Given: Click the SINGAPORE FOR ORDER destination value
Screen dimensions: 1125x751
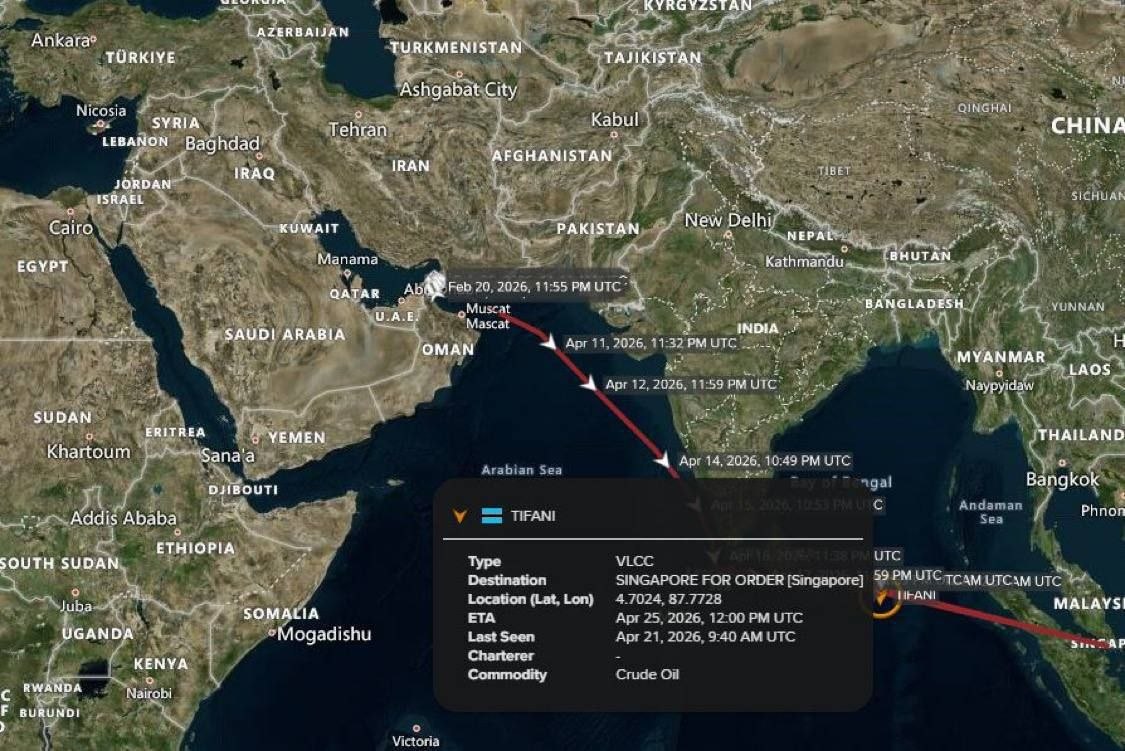Looking at the screenshot, I should click(739, 580).
